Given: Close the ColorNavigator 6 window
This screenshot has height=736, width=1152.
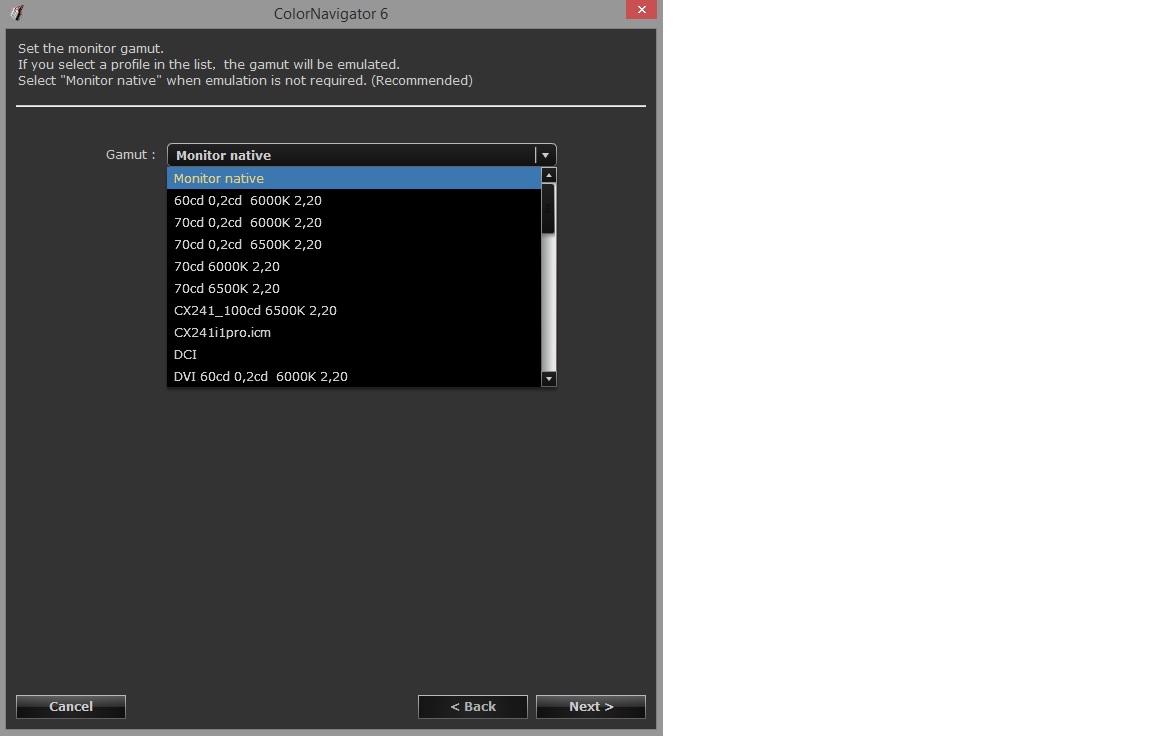Looking at the screenshot, I should 641,10.
